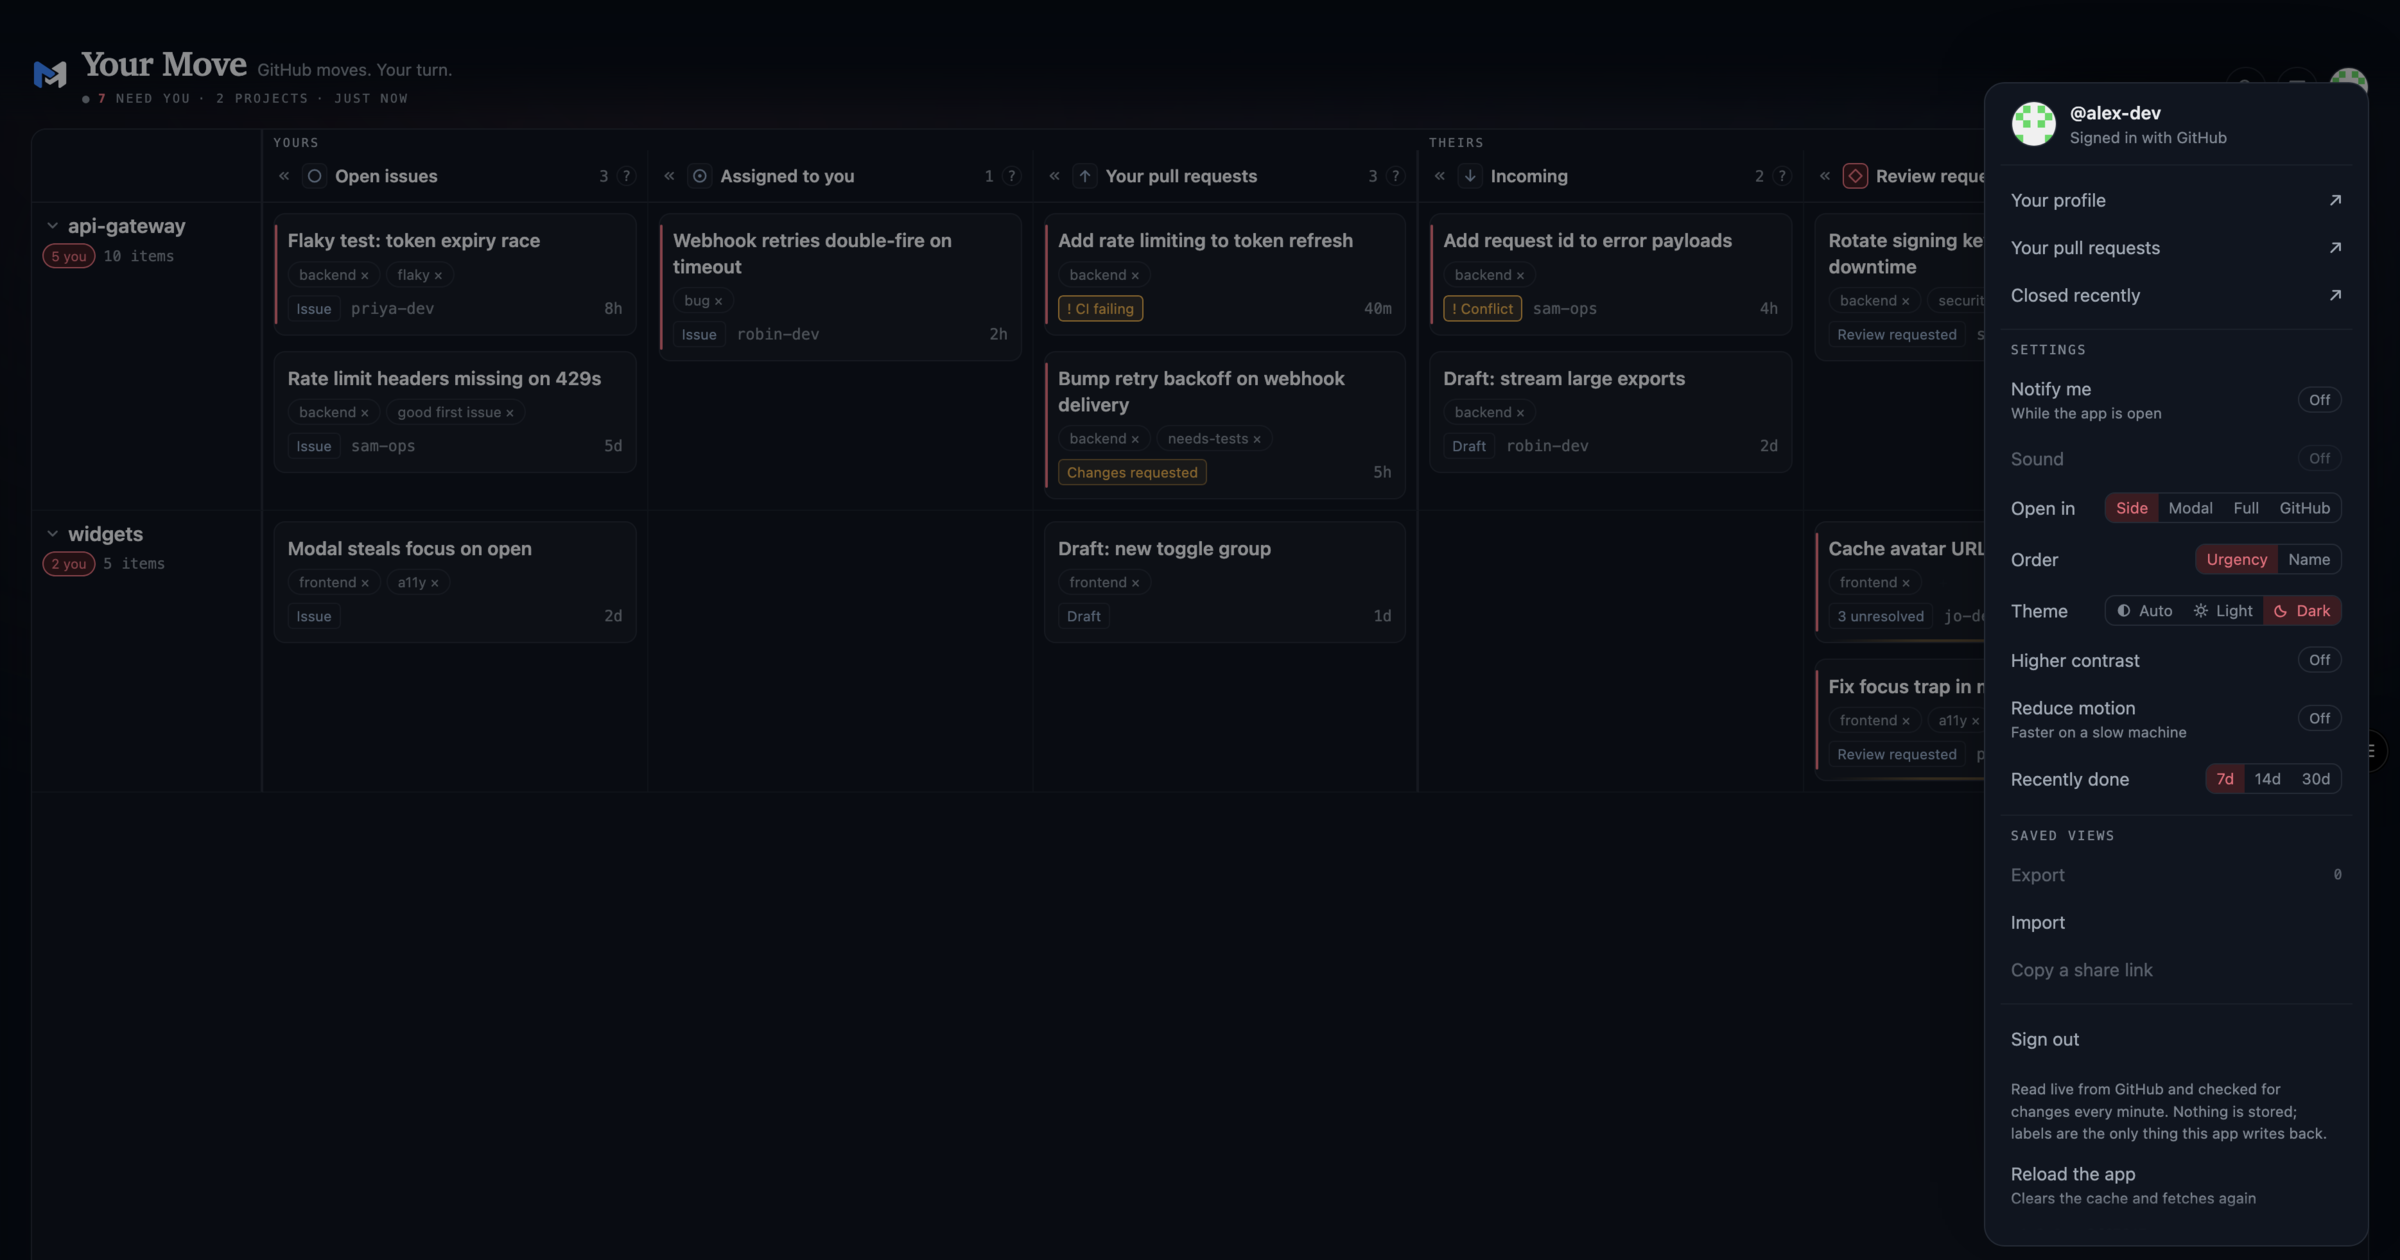The image size is (2400, 1260).
Task: Collapse the Assigned to you column
Action: [669, 176]
